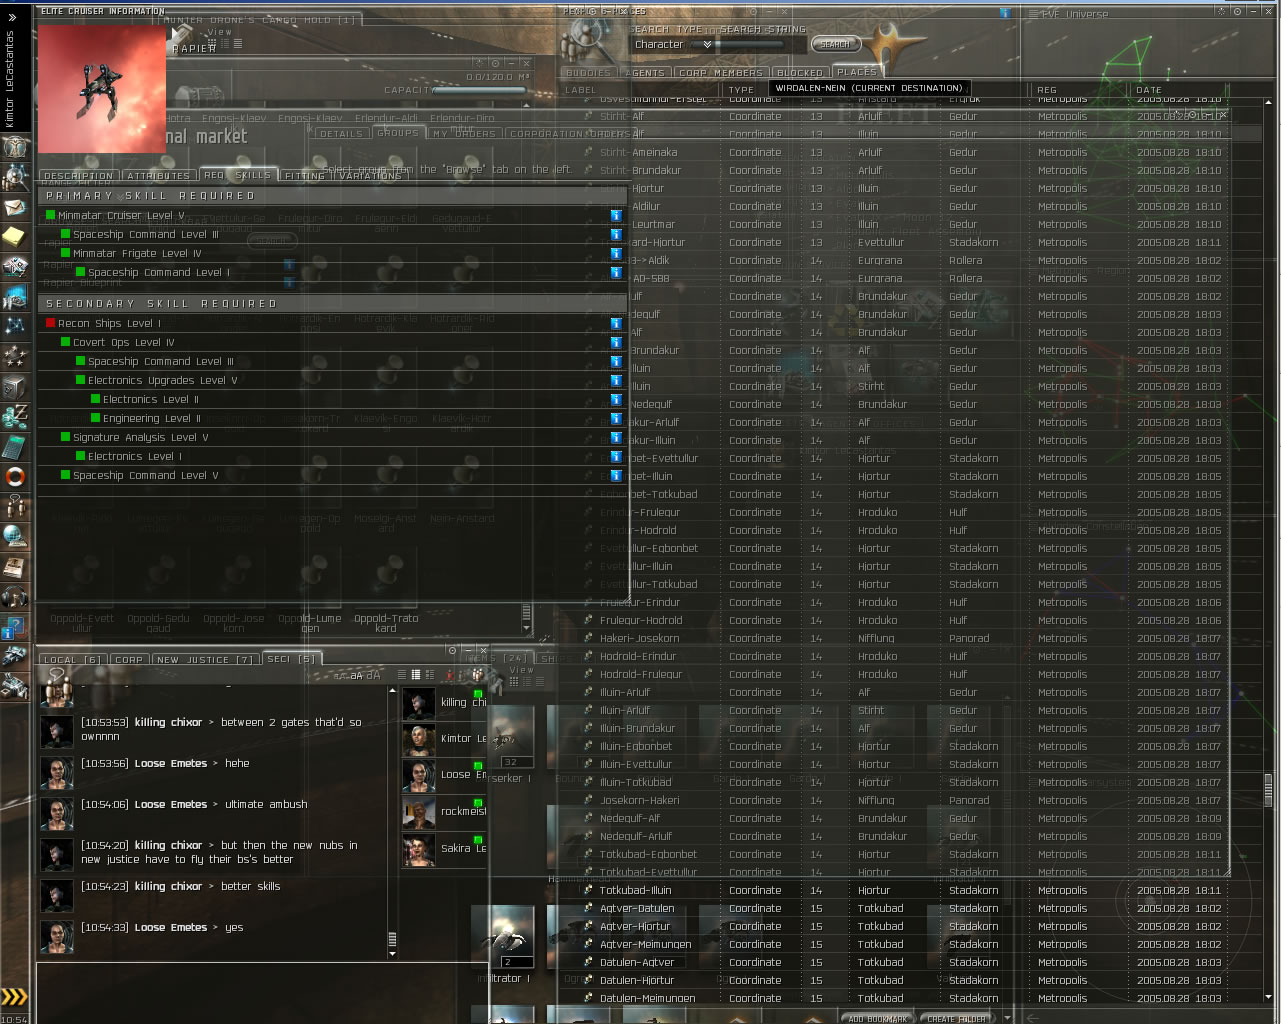The height and width of the screenshot is (1024, 1281).
Task: Open the mail envelope icon in the sidebar
Action: (x=15, y=208)
